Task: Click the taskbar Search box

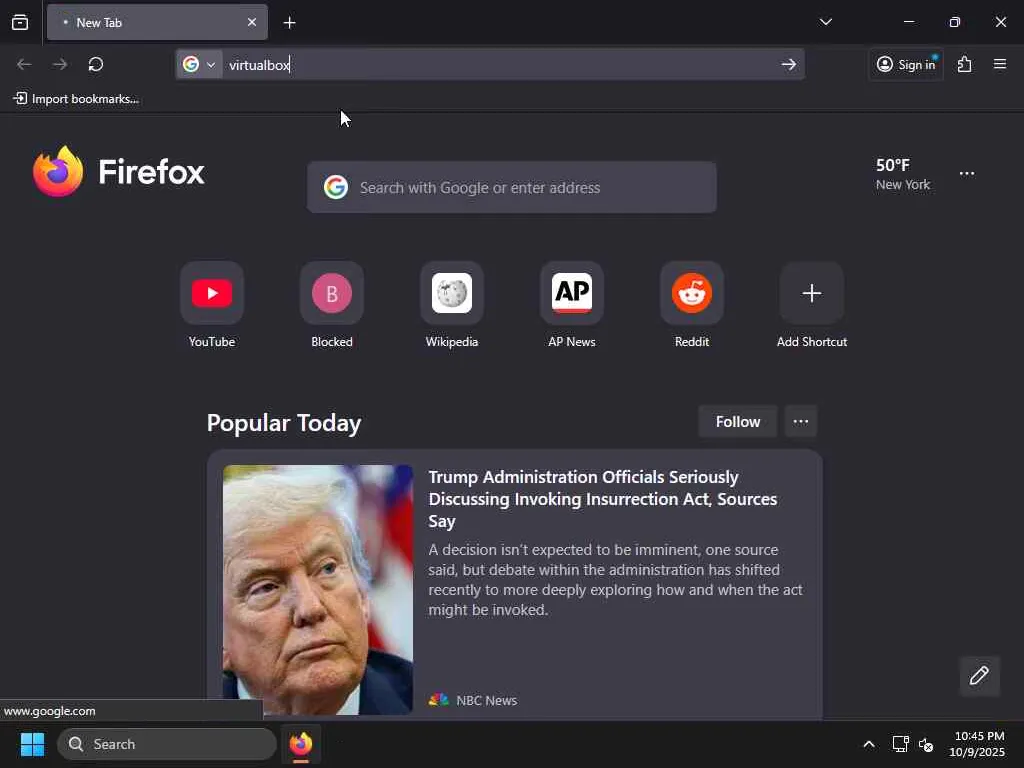Action: (x=167, y=744)
